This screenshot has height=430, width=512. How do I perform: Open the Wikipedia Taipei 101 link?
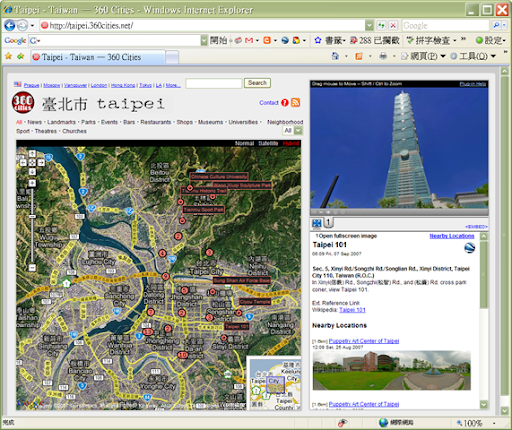click(352, 310)
